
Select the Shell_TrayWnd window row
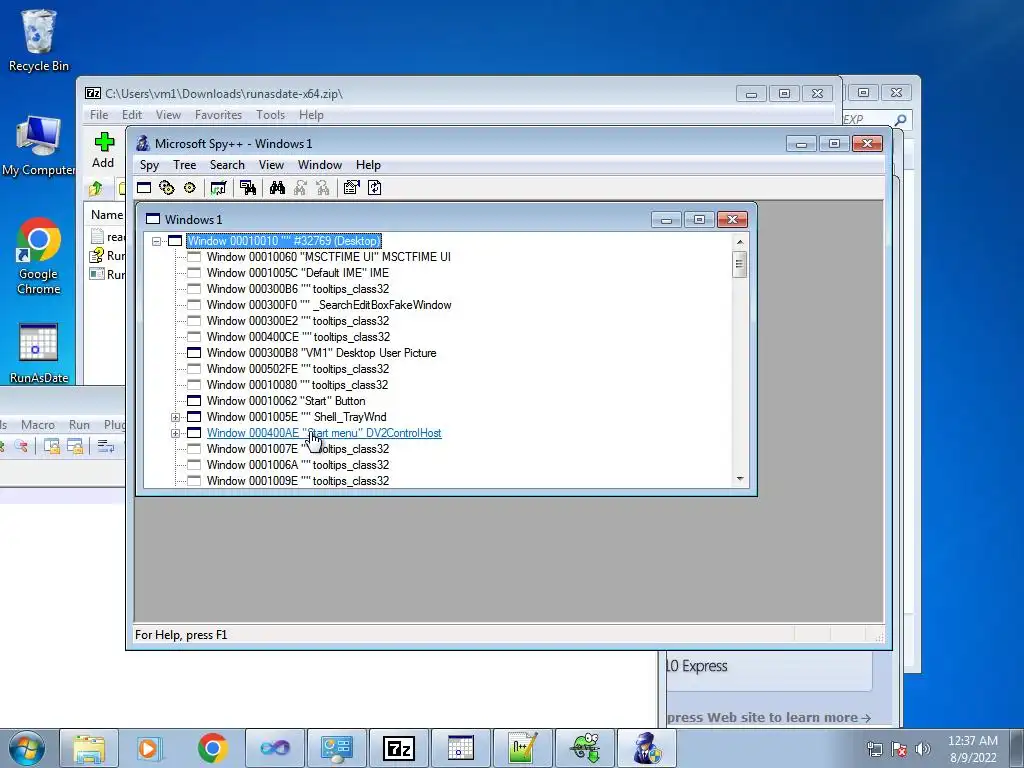point(296,417)
